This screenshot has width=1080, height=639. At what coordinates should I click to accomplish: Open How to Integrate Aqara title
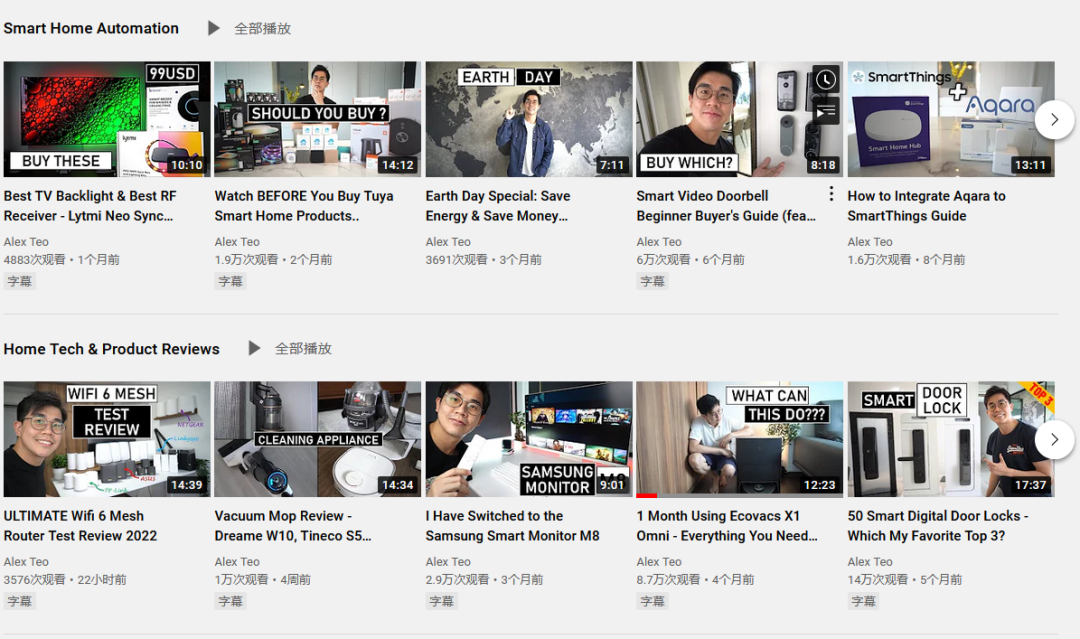926,206
